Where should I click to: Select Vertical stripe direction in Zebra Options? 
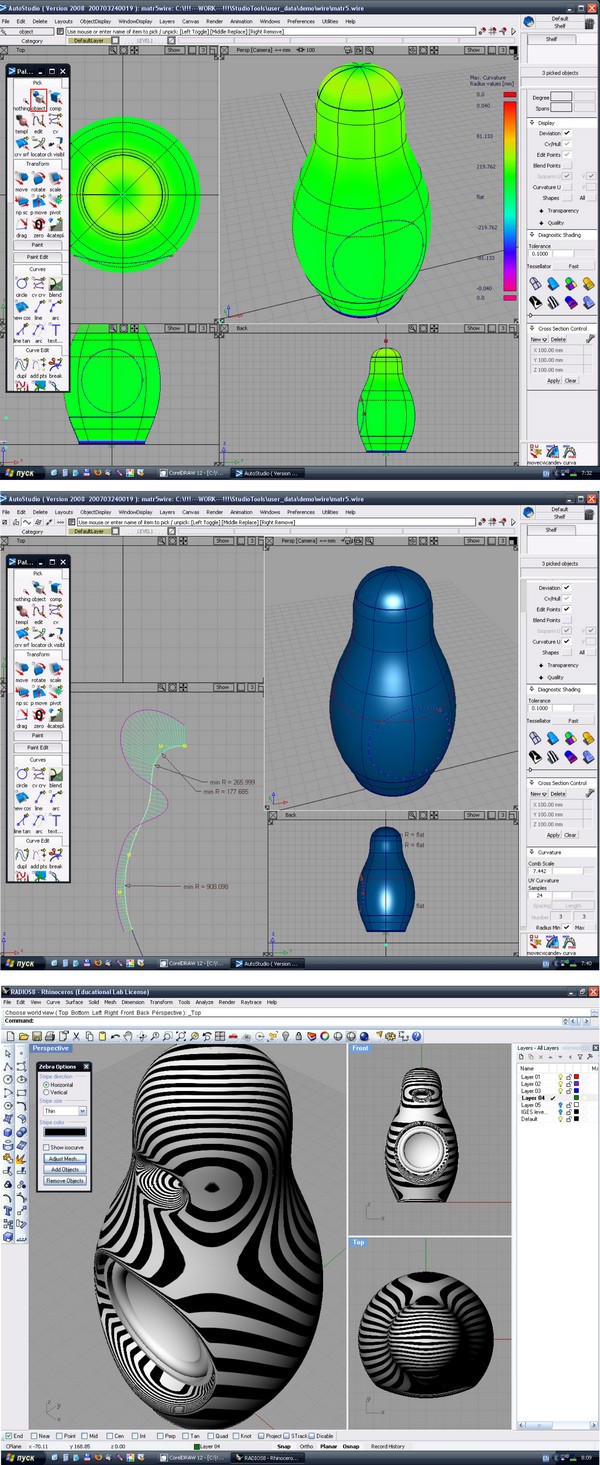coord(45,1092)
